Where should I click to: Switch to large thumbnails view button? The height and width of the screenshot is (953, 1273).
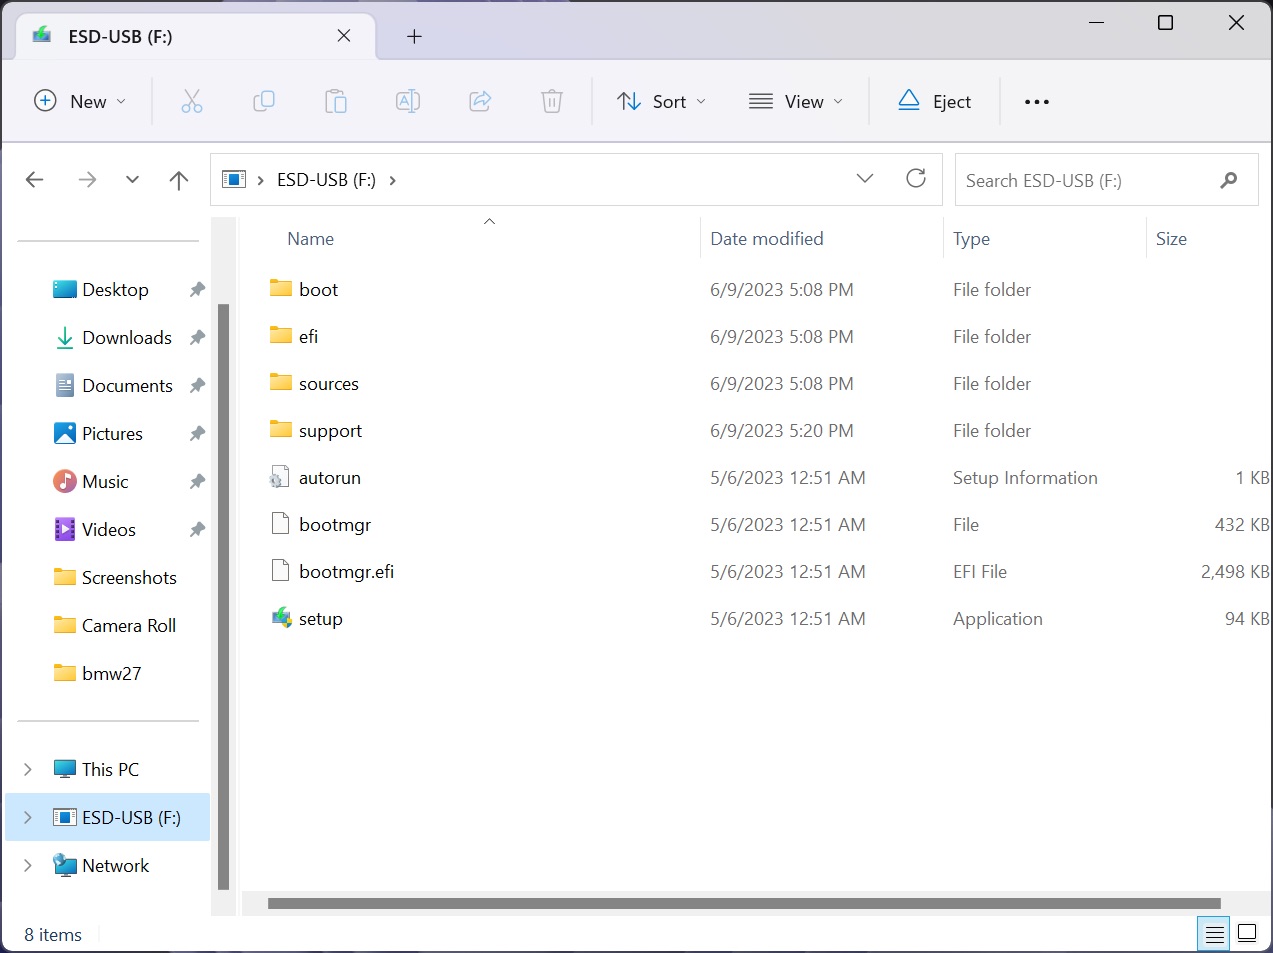click(1247, 934)
